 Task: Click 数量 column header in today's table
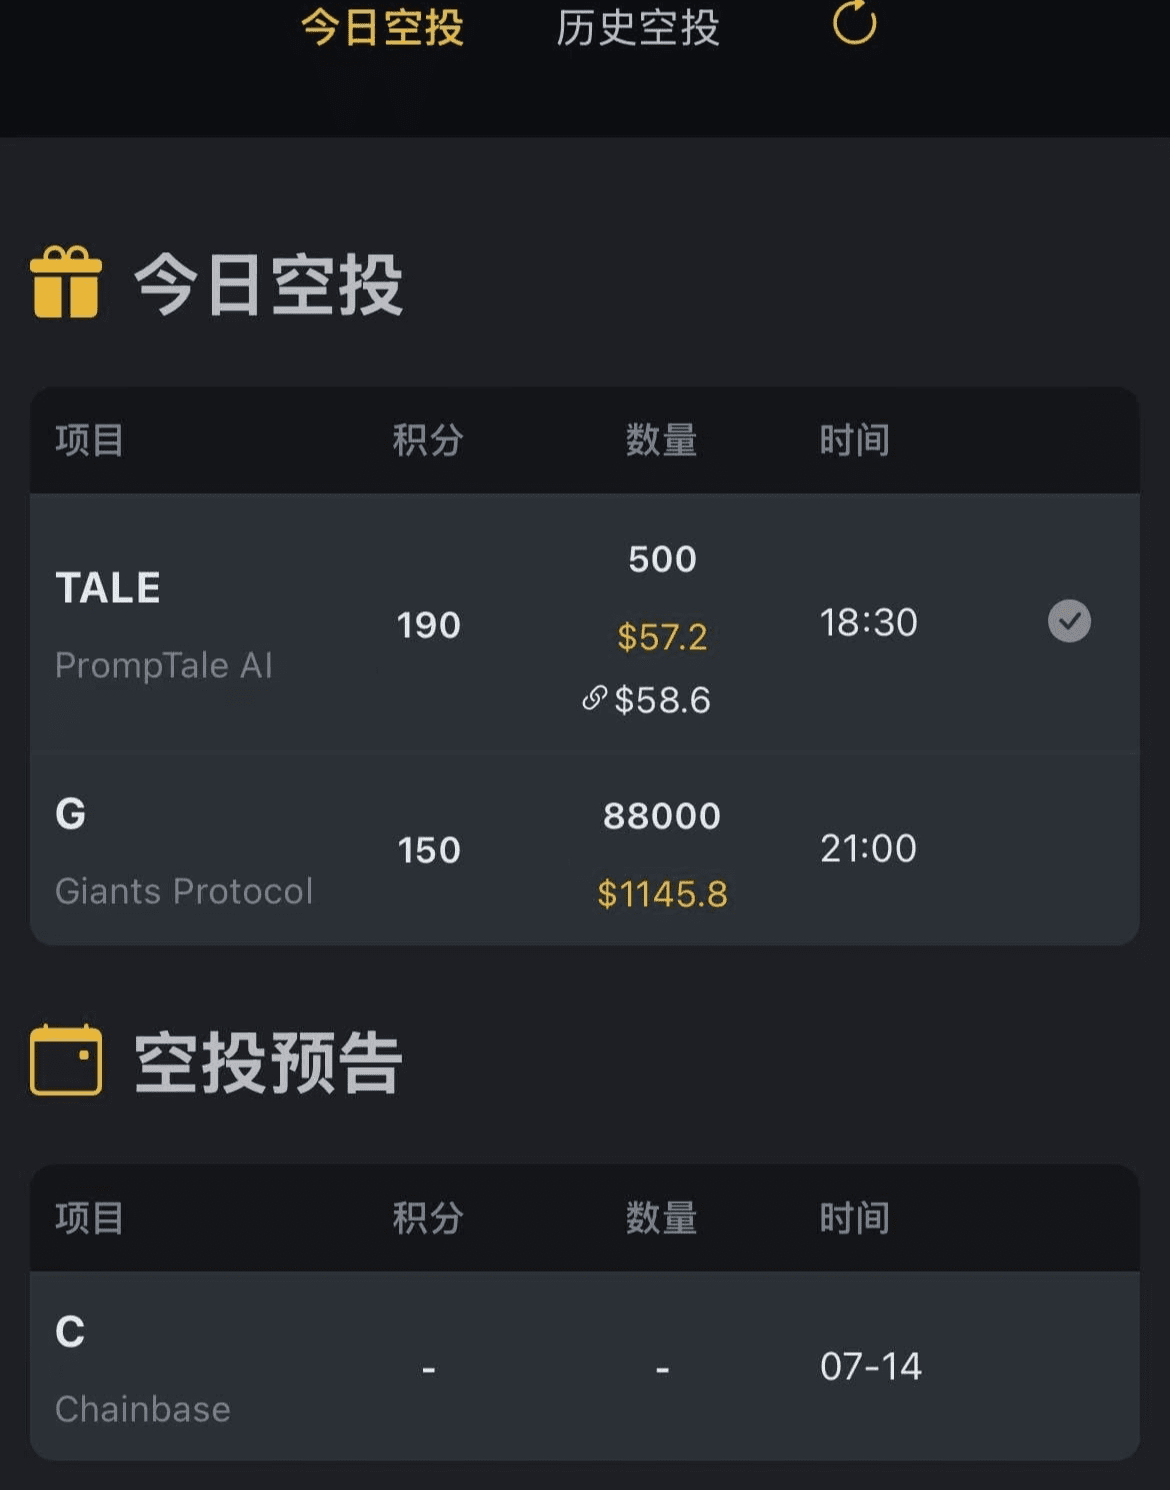point(661,440)
